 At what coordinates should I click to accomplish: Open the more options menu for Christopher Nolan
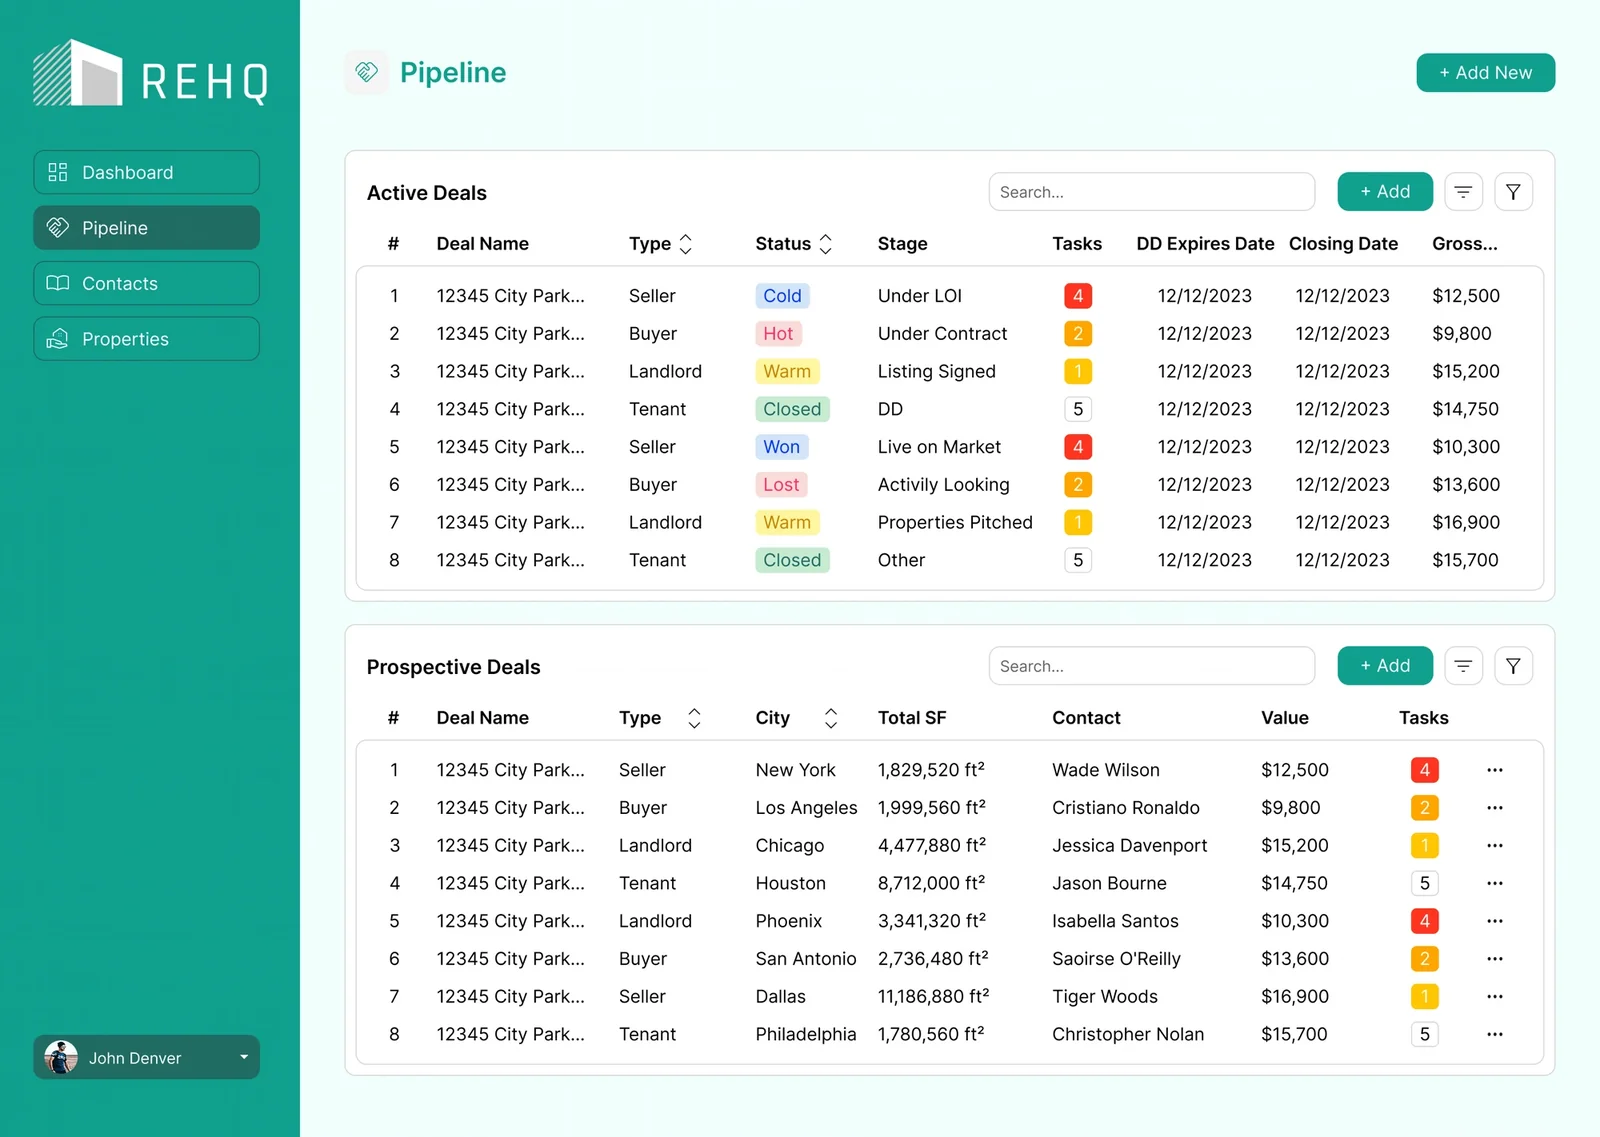tap(1495, 1035)
